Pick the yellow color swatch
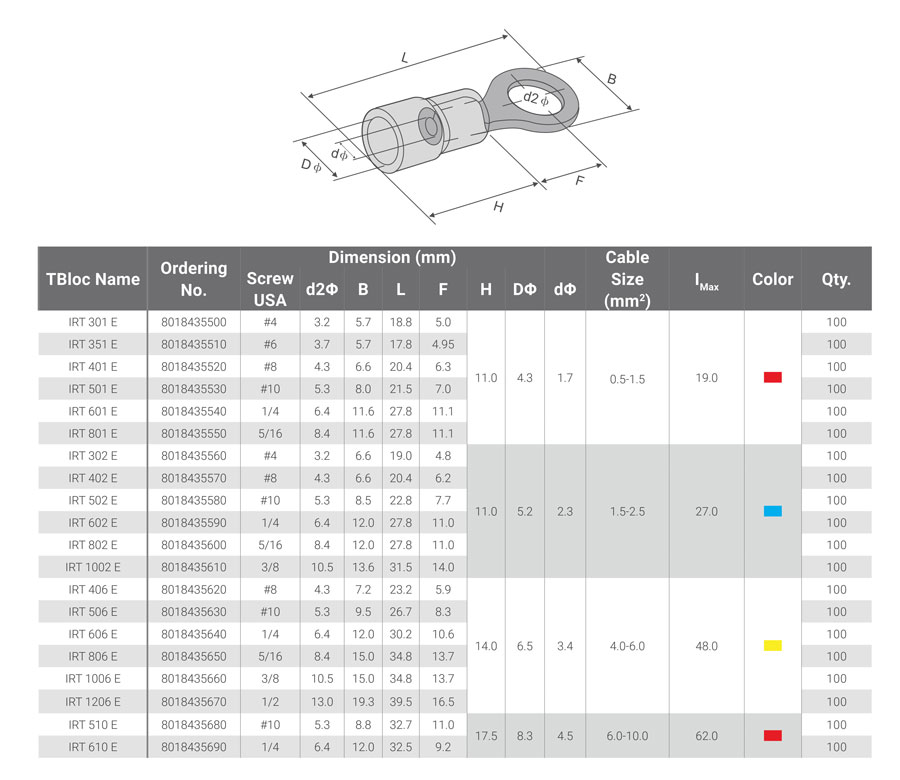 click(x=772, y=646)
